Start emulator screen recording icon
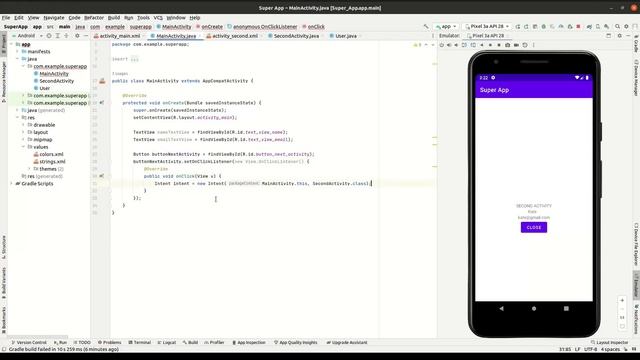This screenshot has height=360, width=640. pos(516,45)
